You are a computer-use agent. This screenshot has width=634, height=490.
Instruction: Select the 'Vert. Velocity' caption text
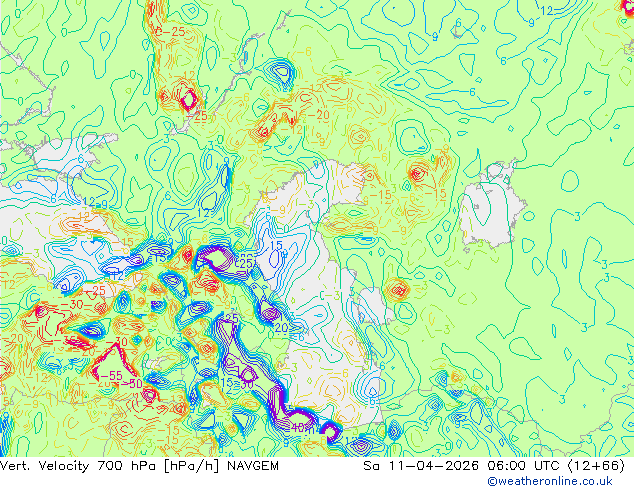pos(44,466)
